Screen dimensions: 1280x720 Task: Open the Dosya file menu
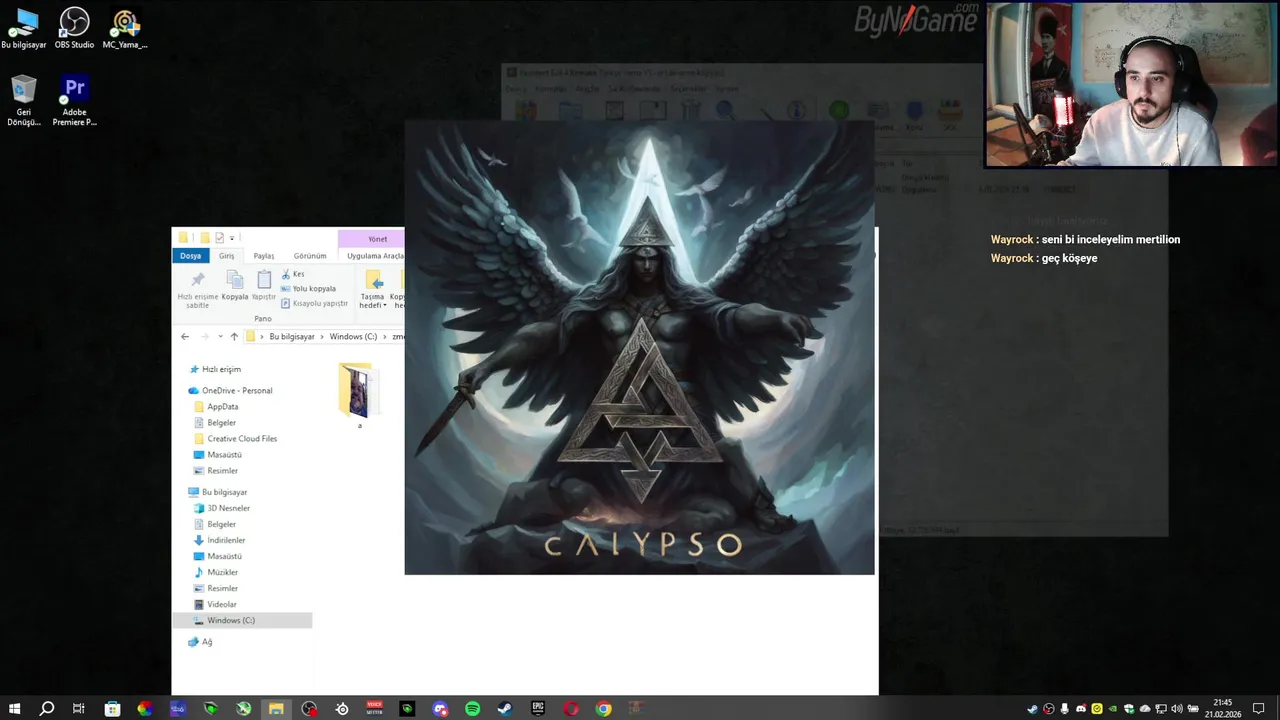click(190, 256)
